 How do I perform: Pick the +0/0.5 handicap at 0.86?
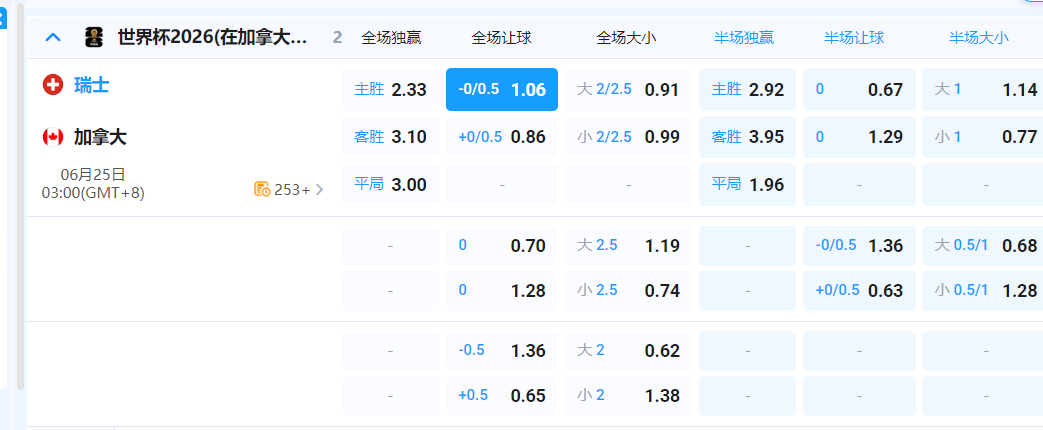[x=502, y=137]
